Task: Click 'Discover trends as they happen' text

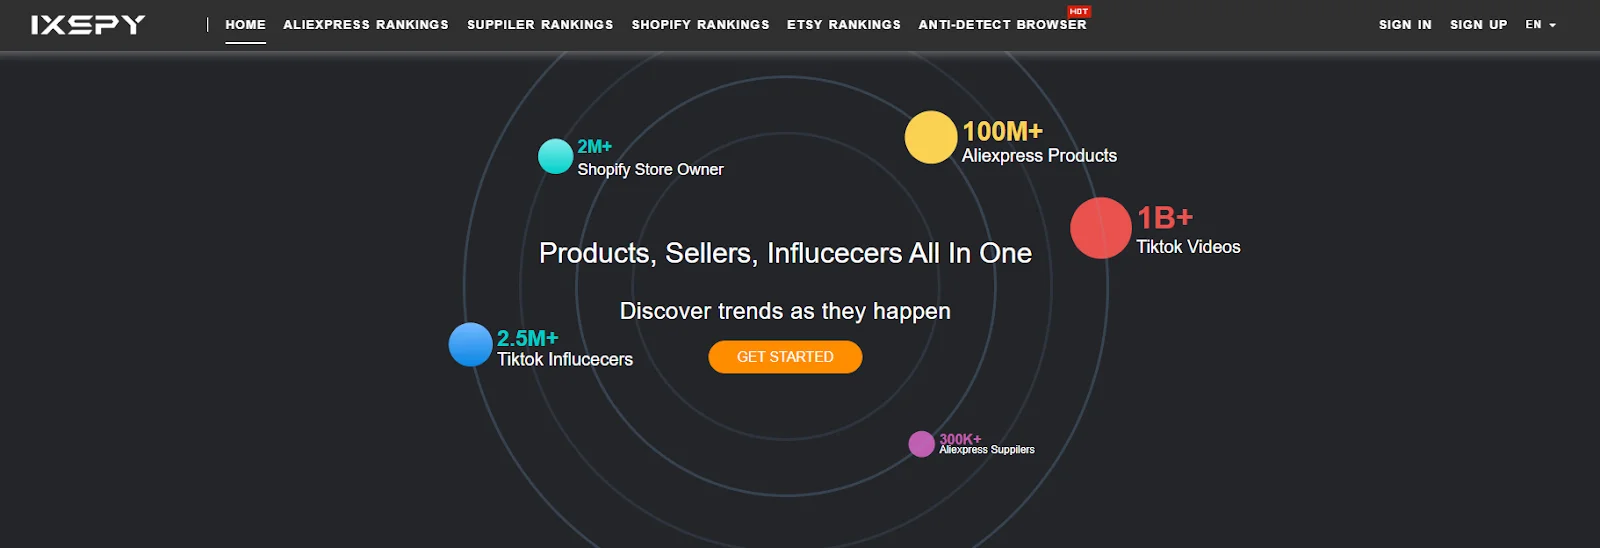Action: tap(785, 312)
